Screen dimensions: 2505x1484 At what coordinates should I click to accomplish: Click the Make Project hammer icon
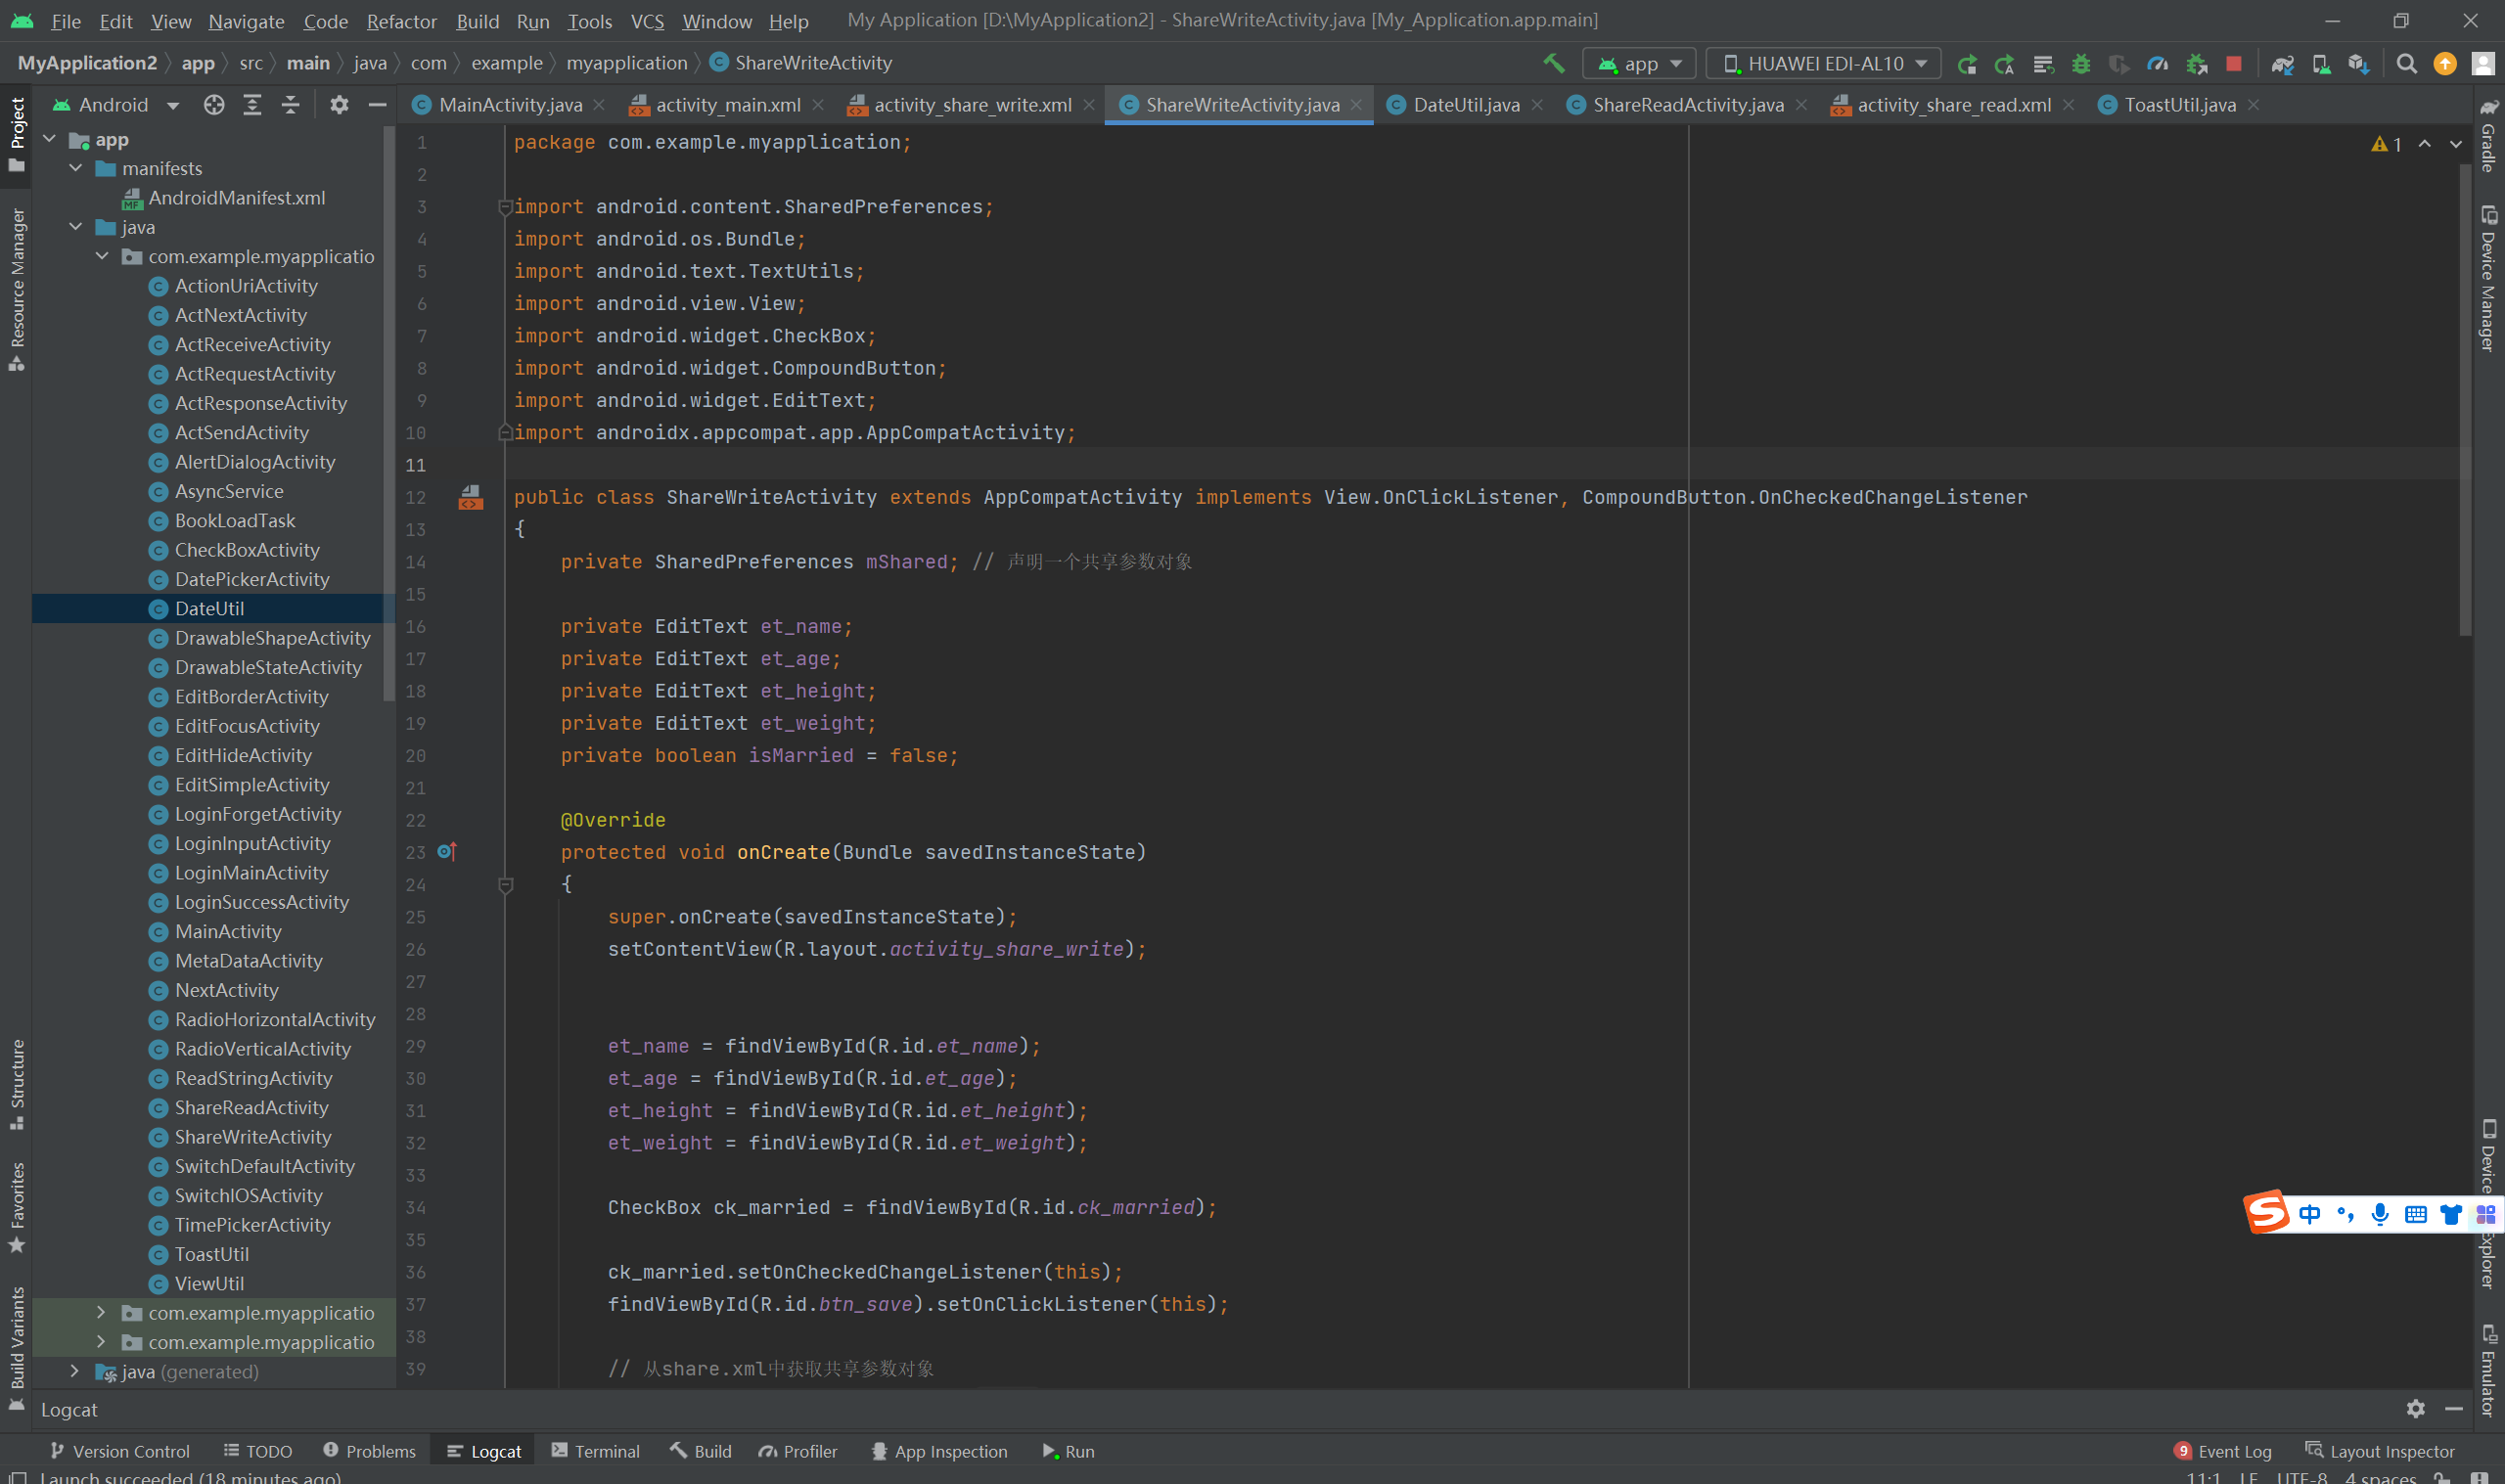coord(1553,63)
